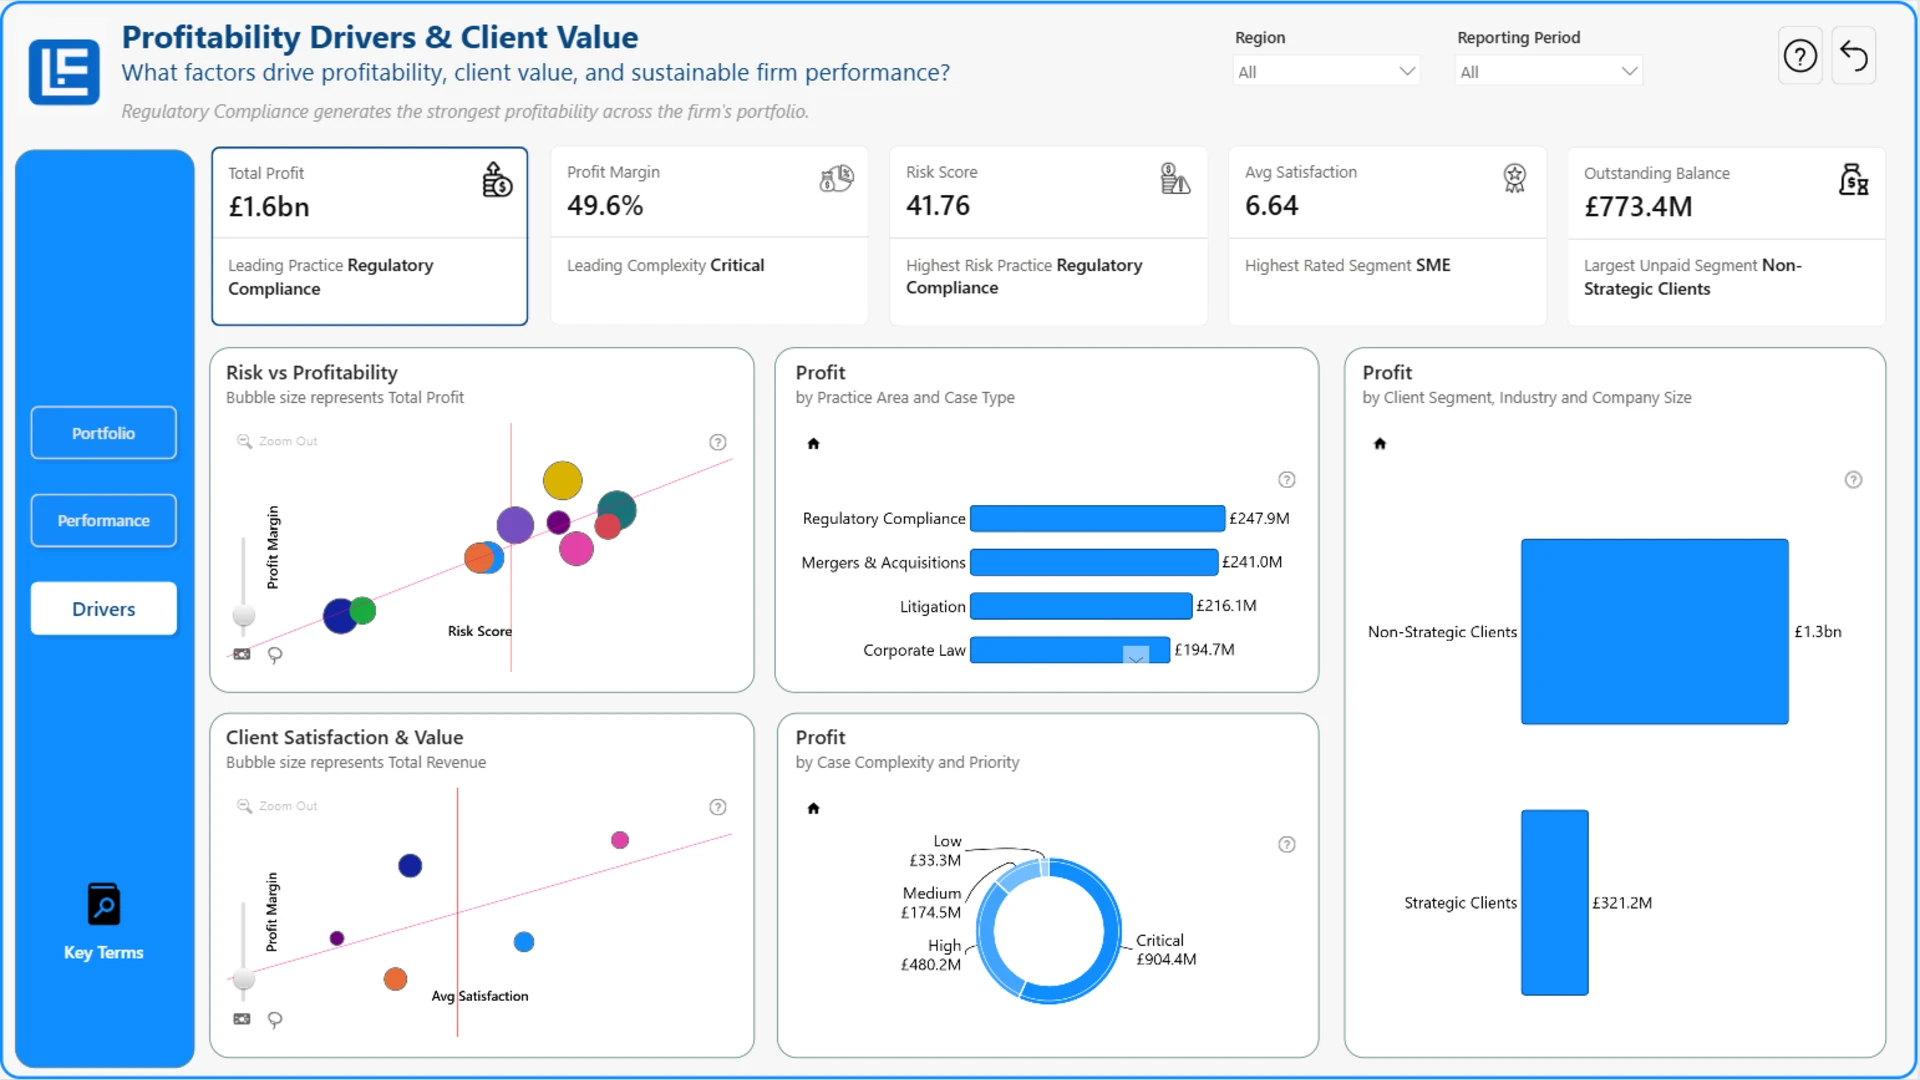Click the dark blue bubble in Client Satisfaction
This screenshot has width=1920, height=1080.
click(410, 866)
